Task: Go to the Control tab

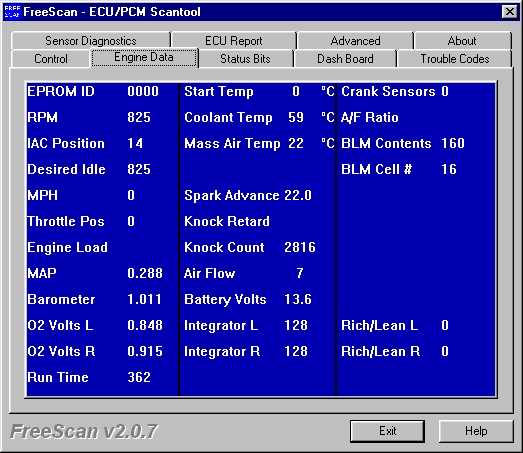Action: click(51, 59)
